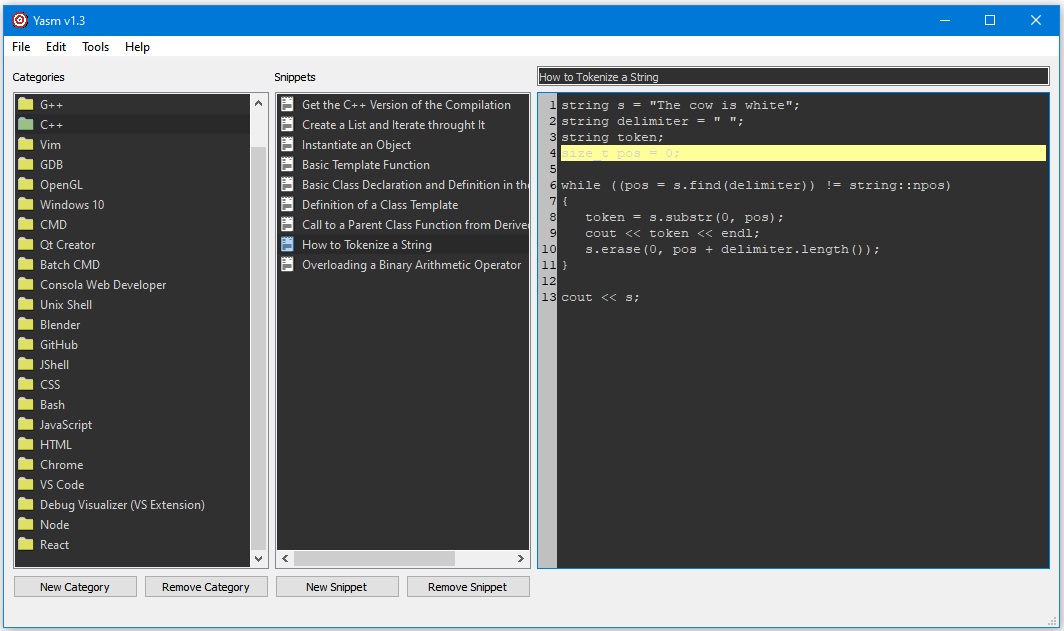Screen dimensions: 1064x631
Task: Click the Blender folder icon
Action: click(x=26, y=324)
